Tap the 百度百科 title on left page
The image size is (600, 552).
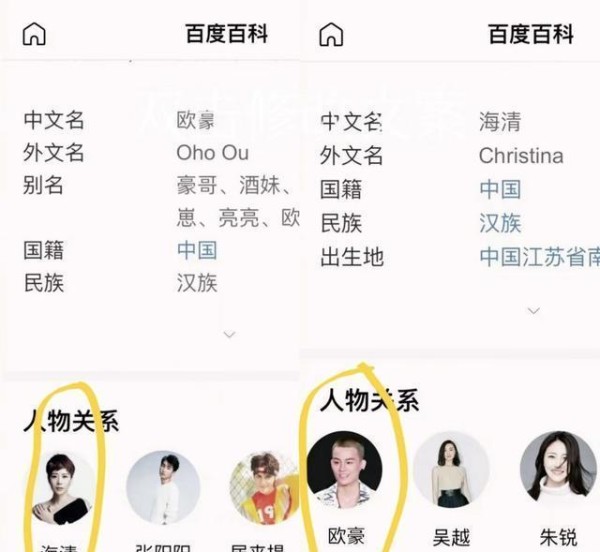pos(227,34)
